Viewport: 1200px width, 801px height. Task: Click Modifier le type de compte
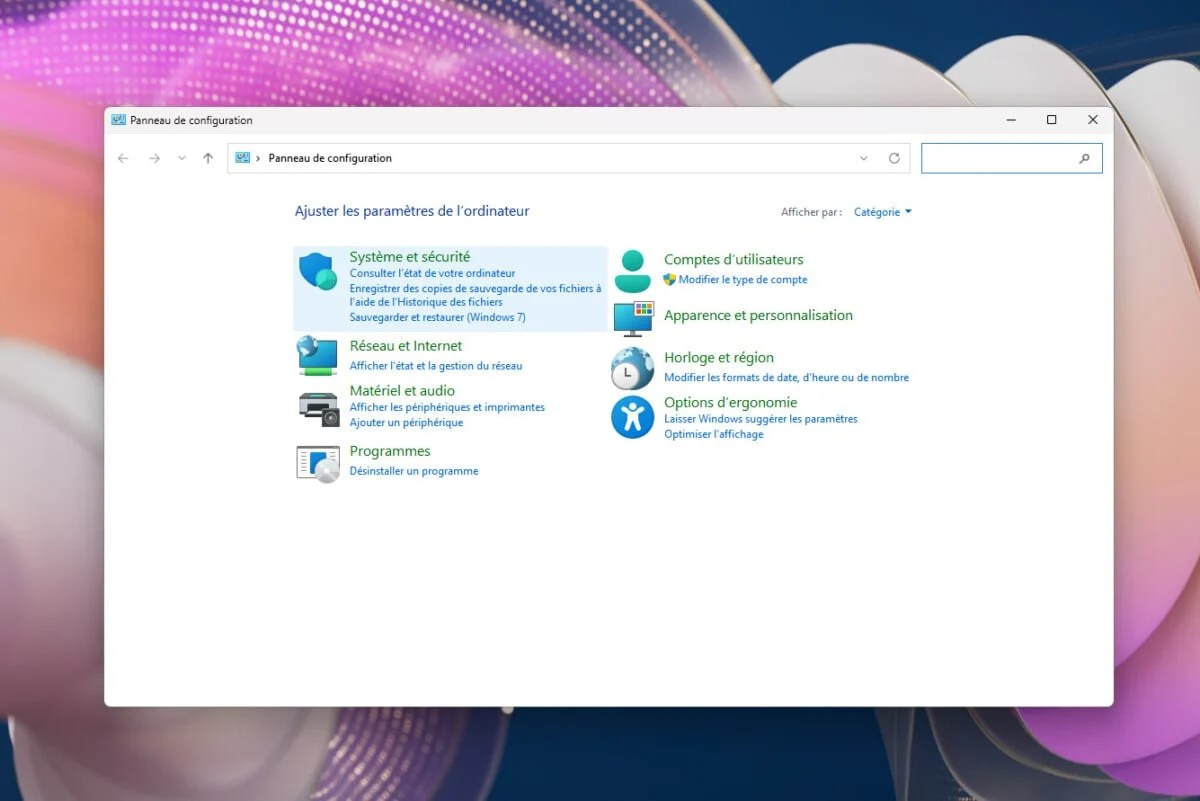743,280
